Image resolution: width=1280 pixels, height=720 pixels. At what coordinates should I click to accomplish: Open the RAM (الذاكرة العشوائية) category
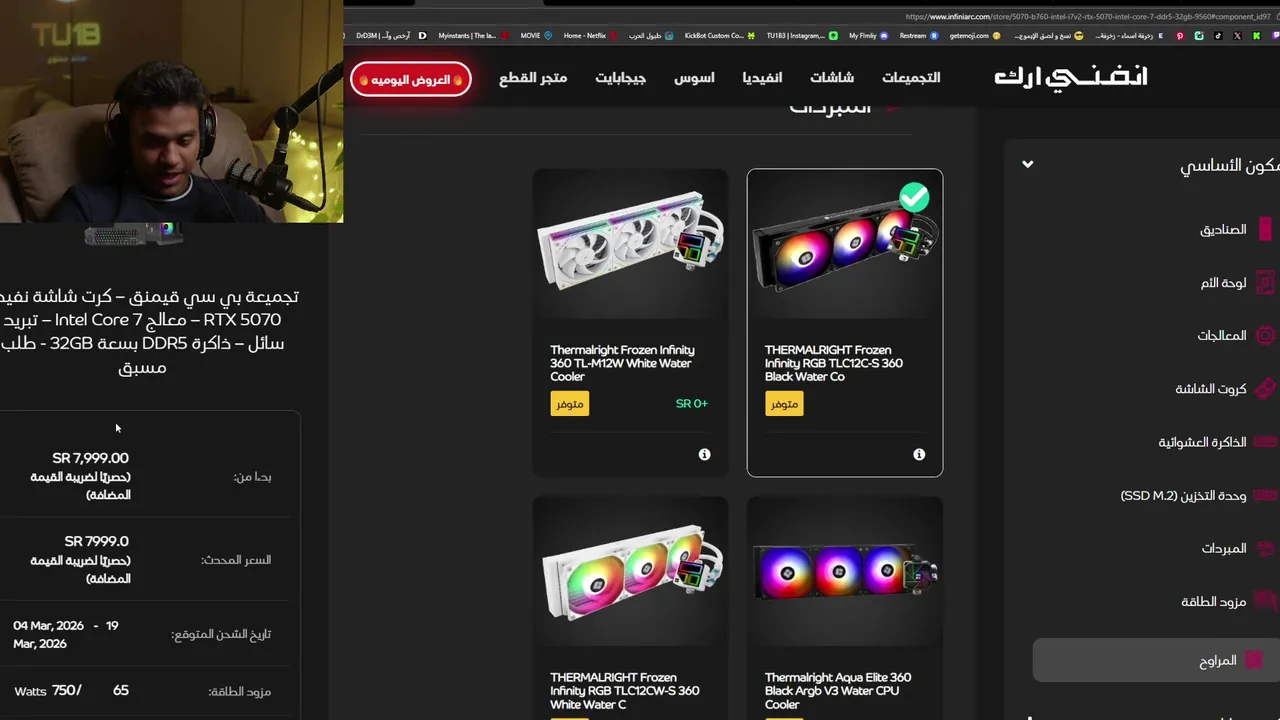tap(1203, 441)
